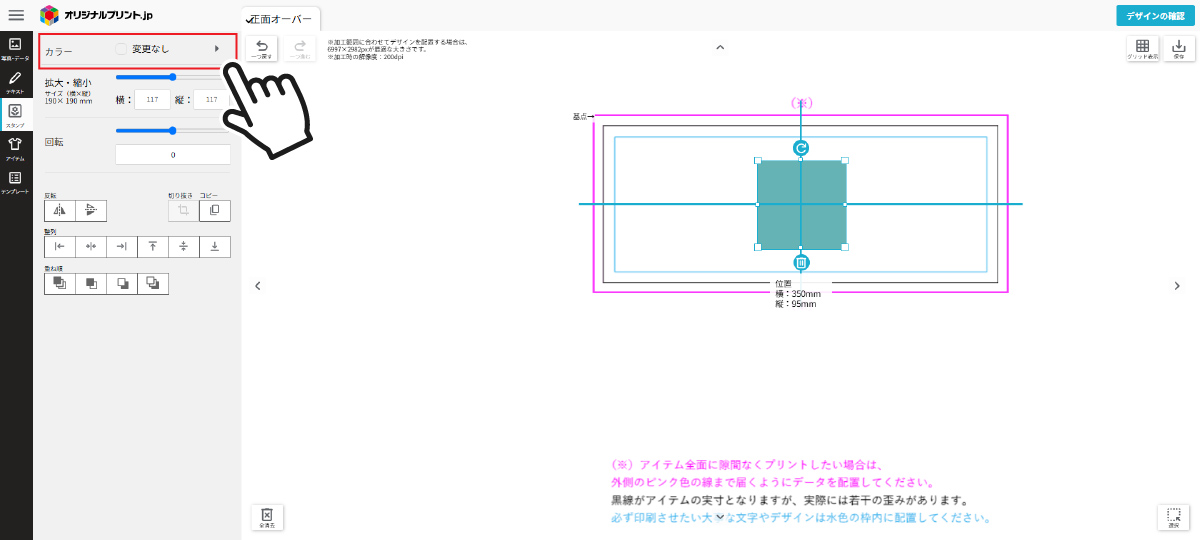
Task: Open the photo/data panel in sidebar
Action: click(x=15, y=49)
